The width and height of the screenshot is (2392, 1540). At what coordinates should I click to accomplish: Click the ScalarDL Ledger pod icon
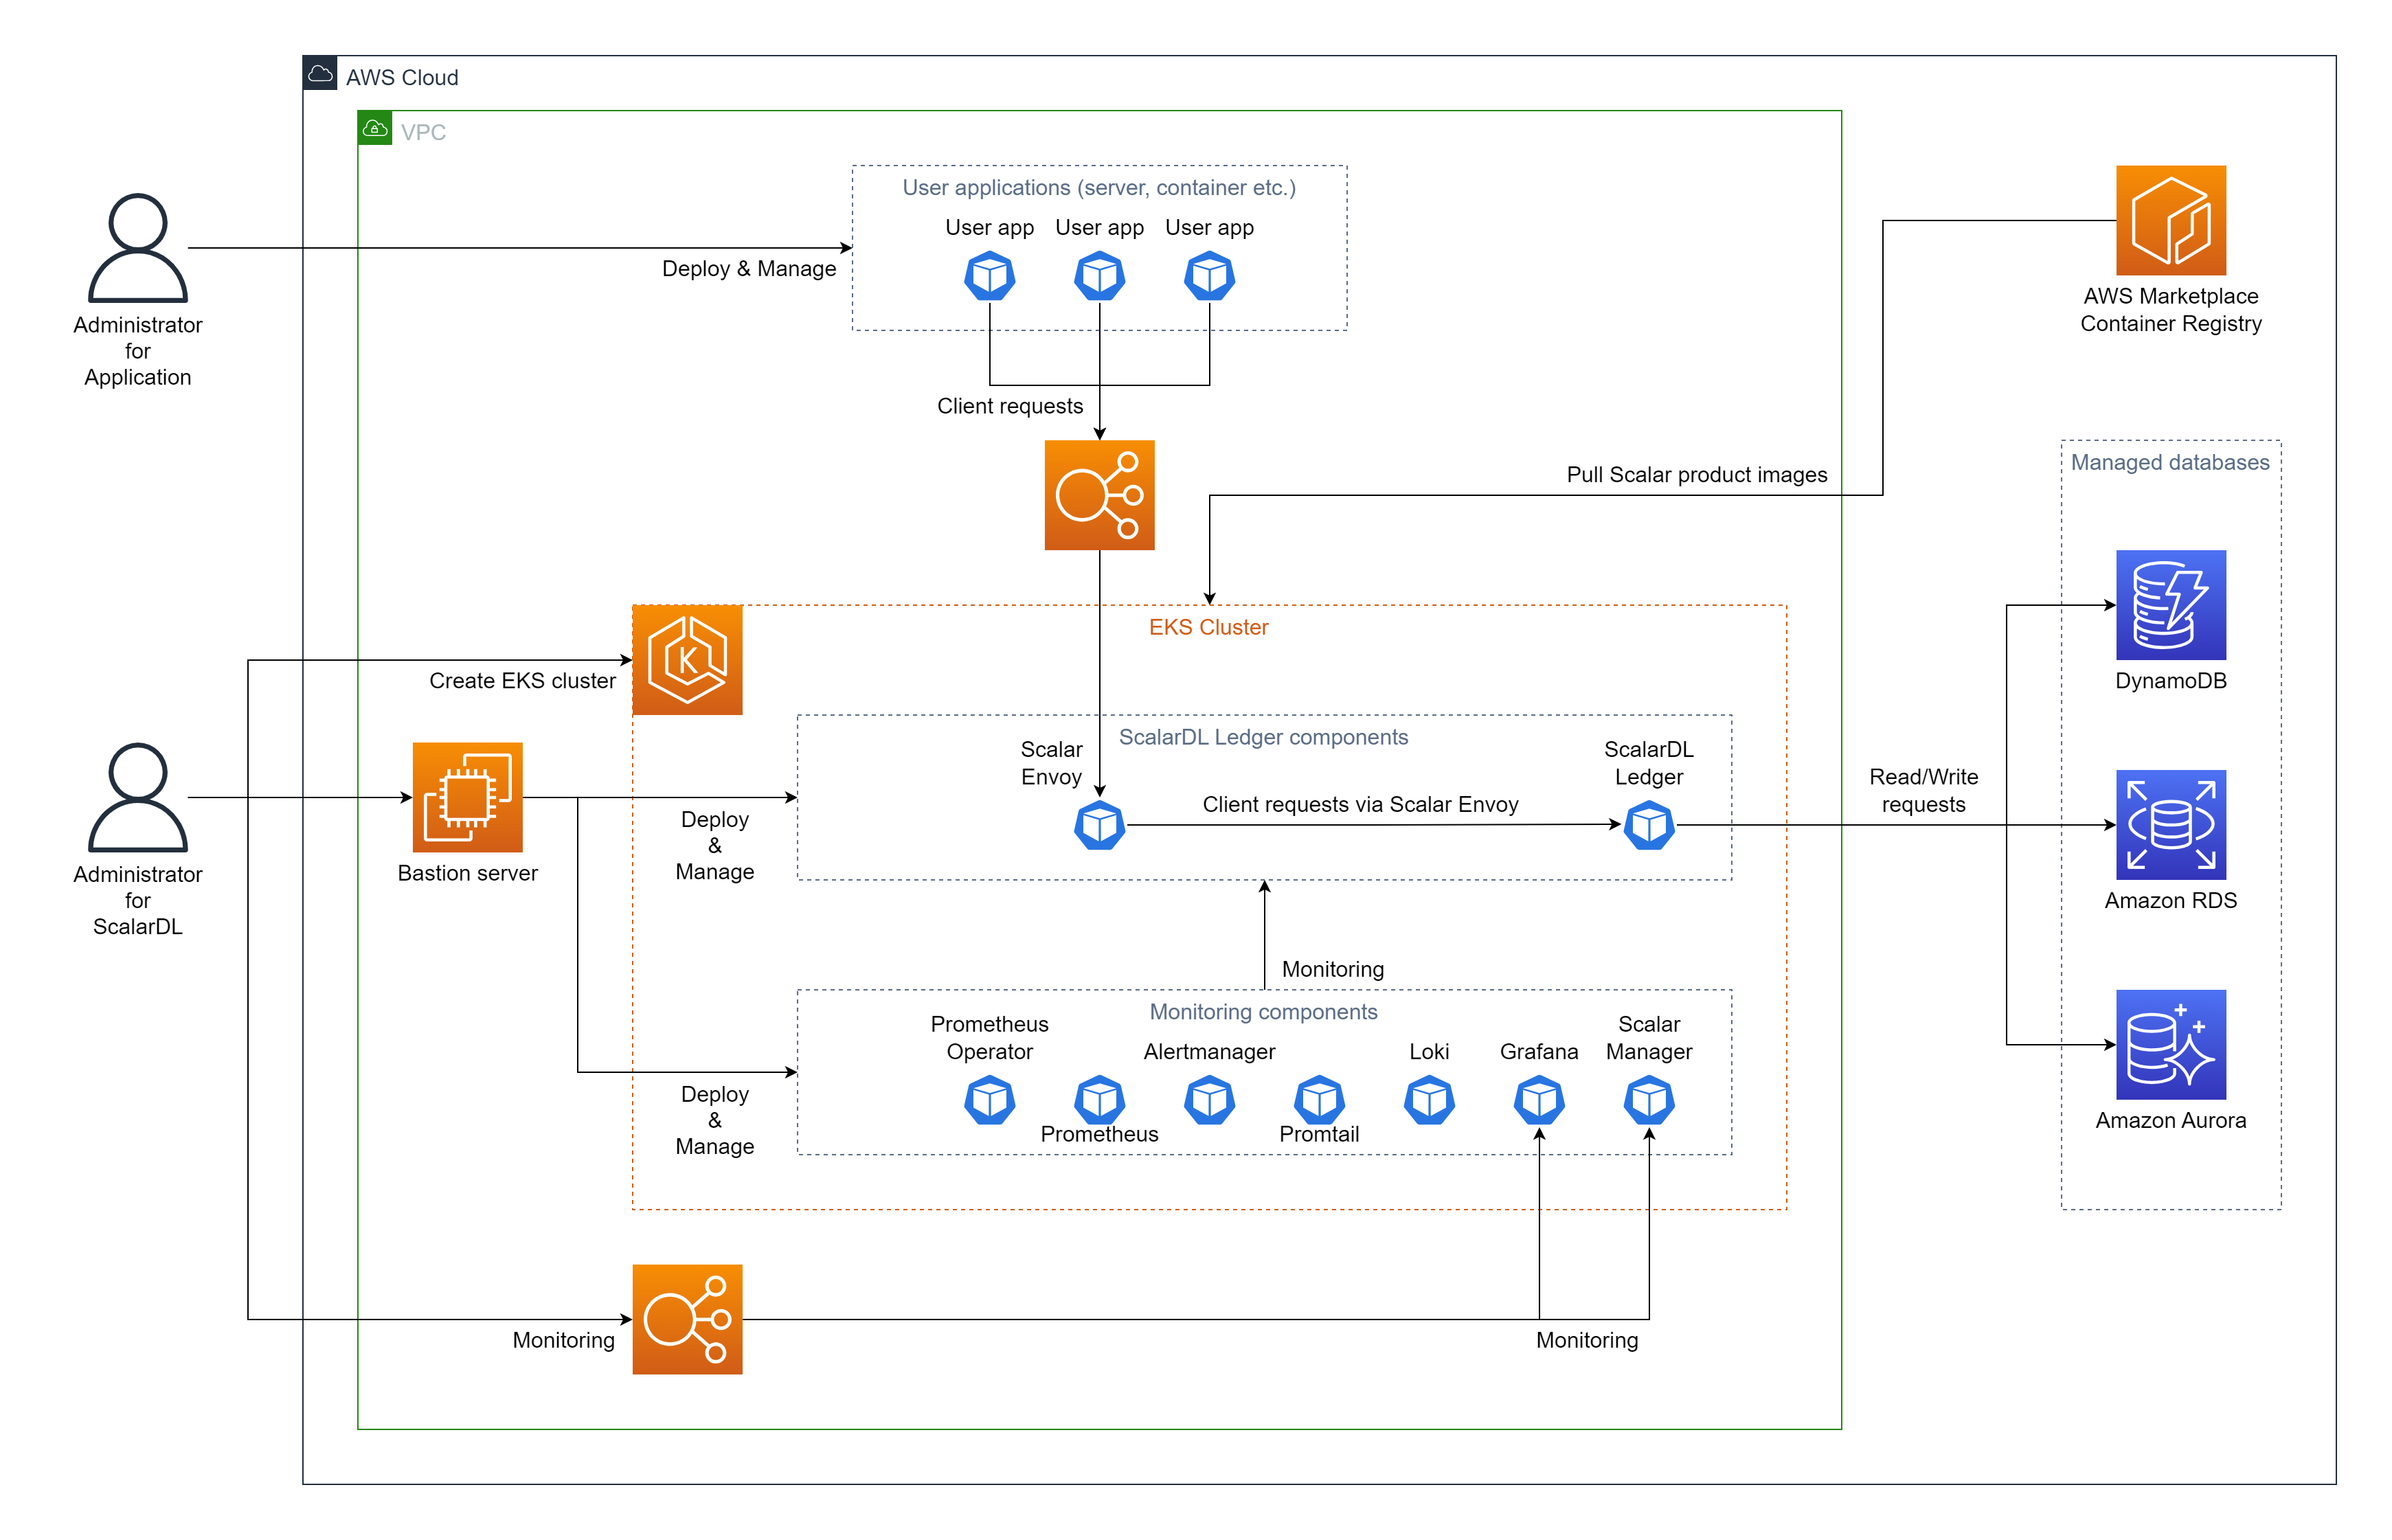pos(1649,825)
